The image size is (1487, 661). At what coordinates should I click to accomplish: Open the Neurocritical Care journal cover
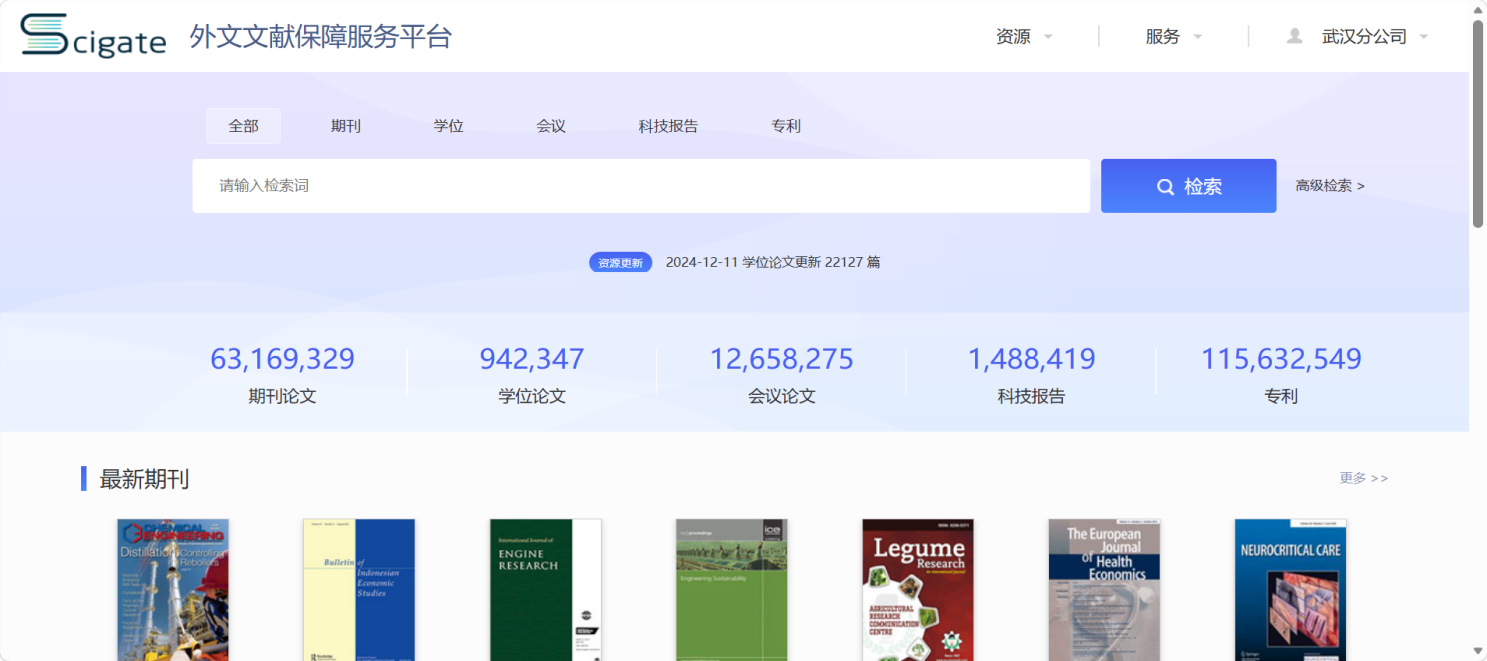point(1291,590)
